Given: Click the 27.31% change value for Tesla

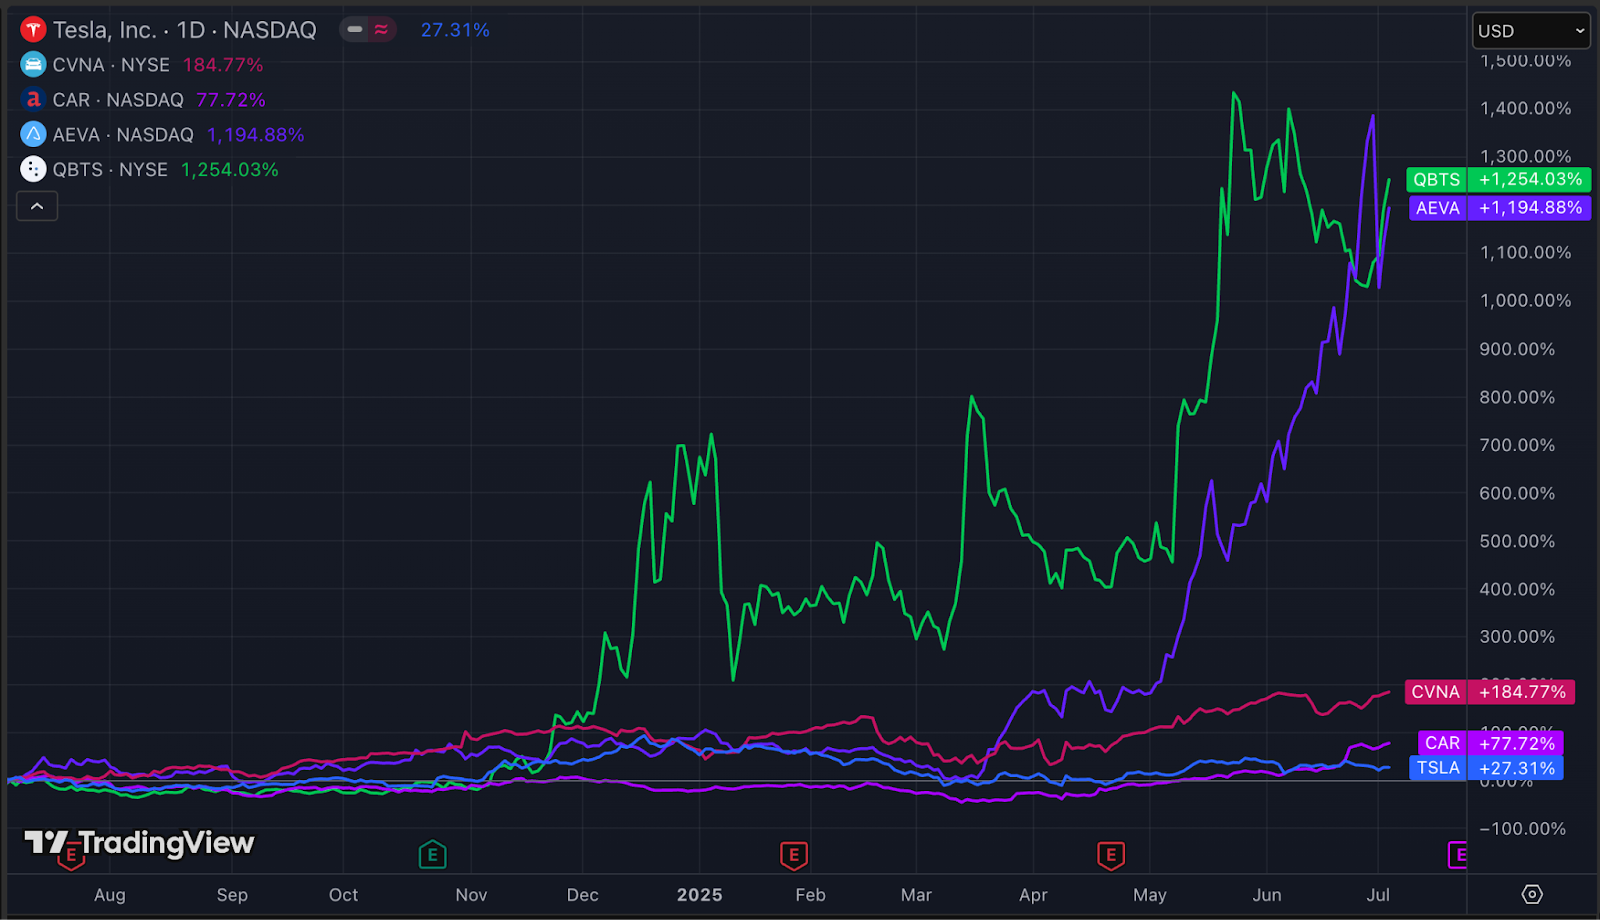Looking at the screenshot, I should tap(454, 29).
